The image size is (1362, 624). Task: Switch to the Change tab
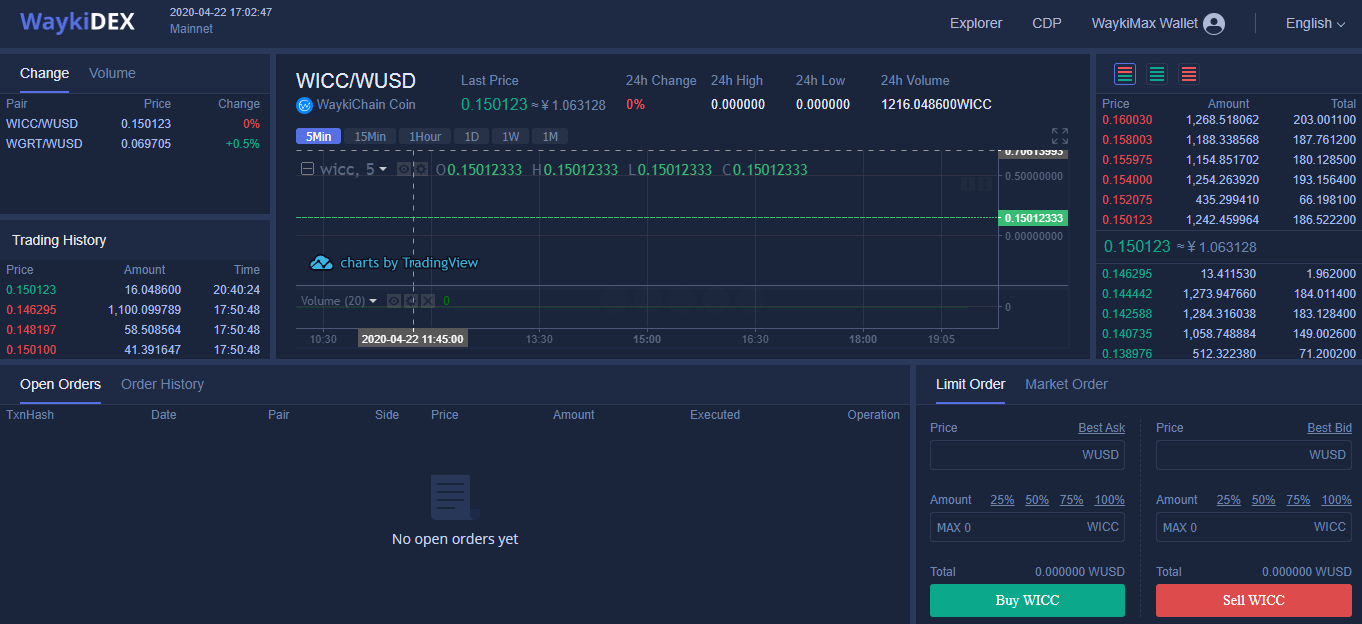tap(44, 73)
